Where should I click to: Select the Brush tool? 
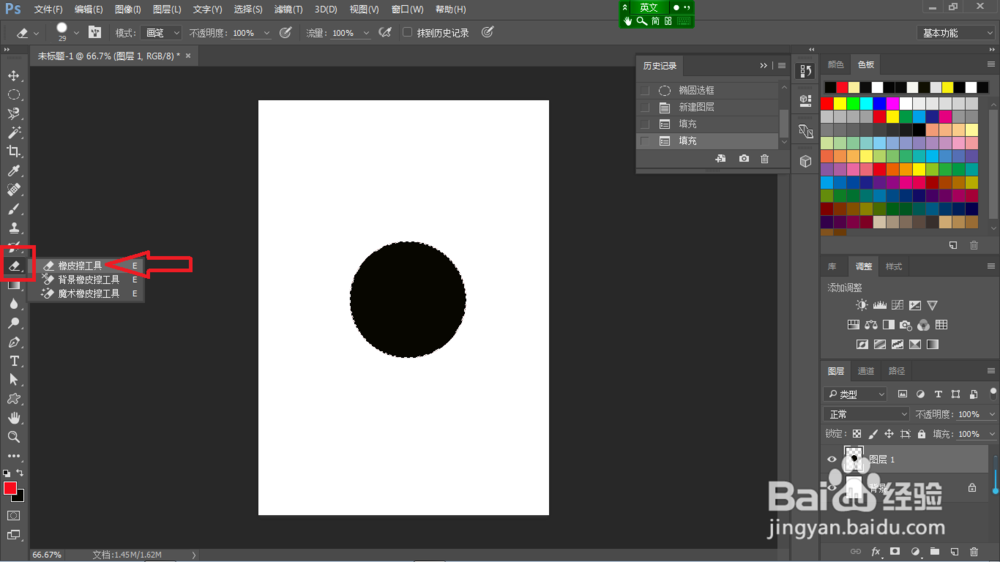(13, 209)
